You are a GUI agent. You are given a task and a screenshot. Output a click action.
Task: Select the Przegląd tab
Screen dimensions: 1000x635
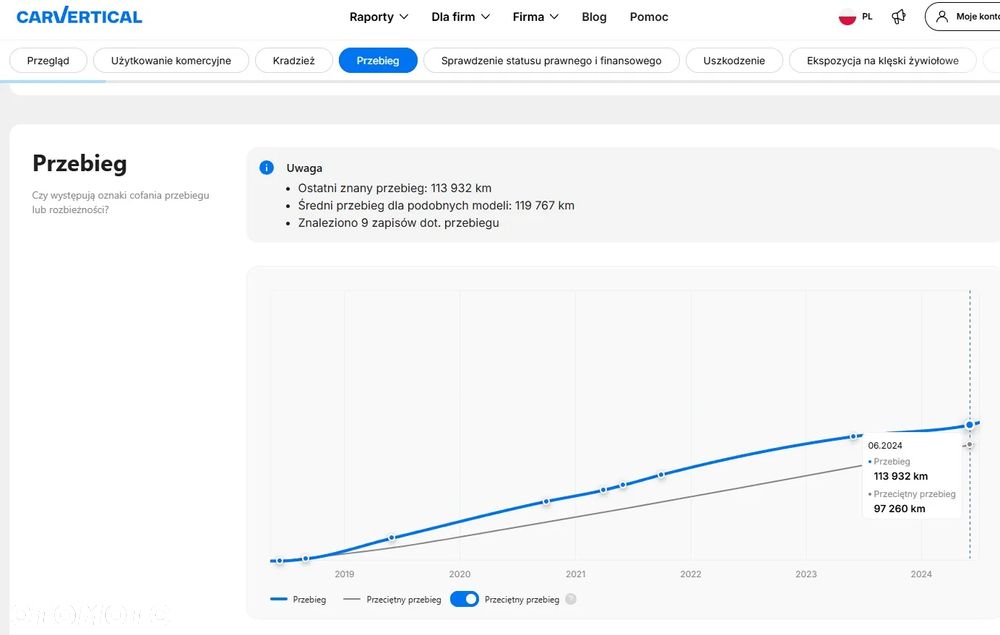(48, 60)
